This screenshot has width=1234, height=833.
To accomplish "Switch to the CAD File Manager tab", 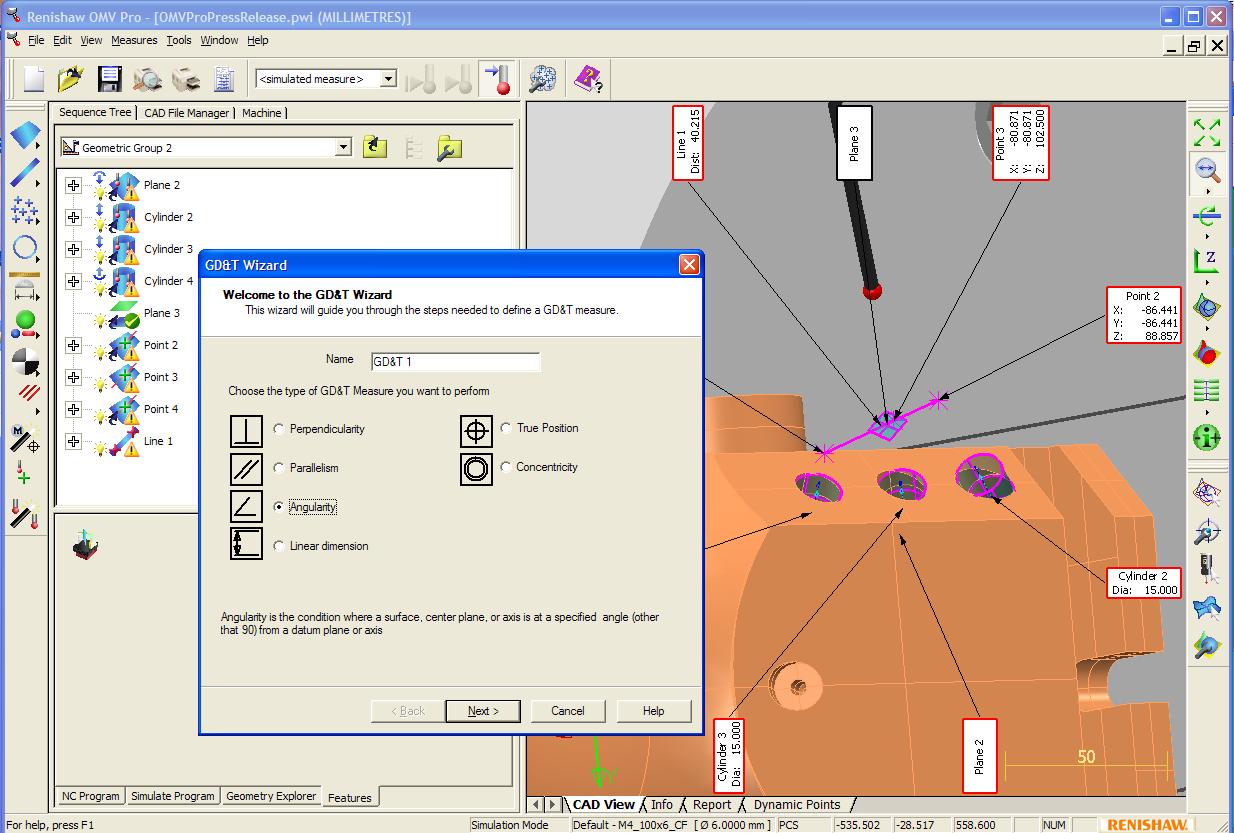I will (x=187, y=113).
